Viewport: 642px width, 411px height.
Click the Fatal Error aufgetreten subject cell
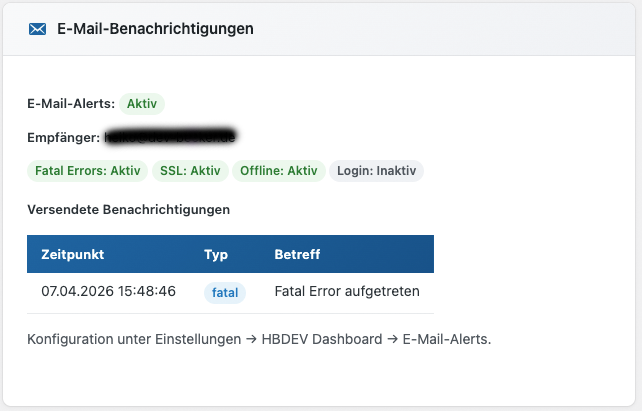pos(347,292)
